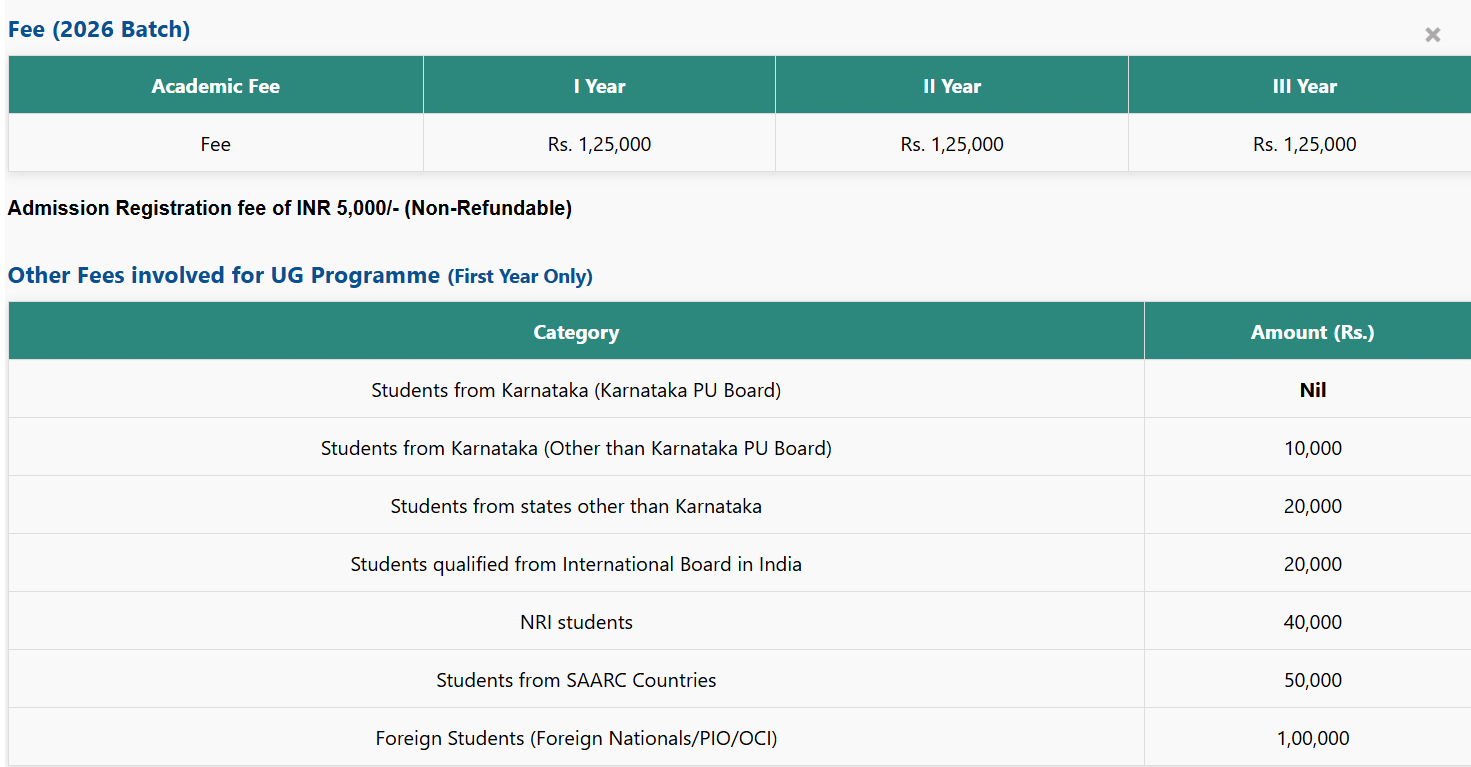Select the II Year column header
The image size is (1471, 767).
click(x=951, y=86)
